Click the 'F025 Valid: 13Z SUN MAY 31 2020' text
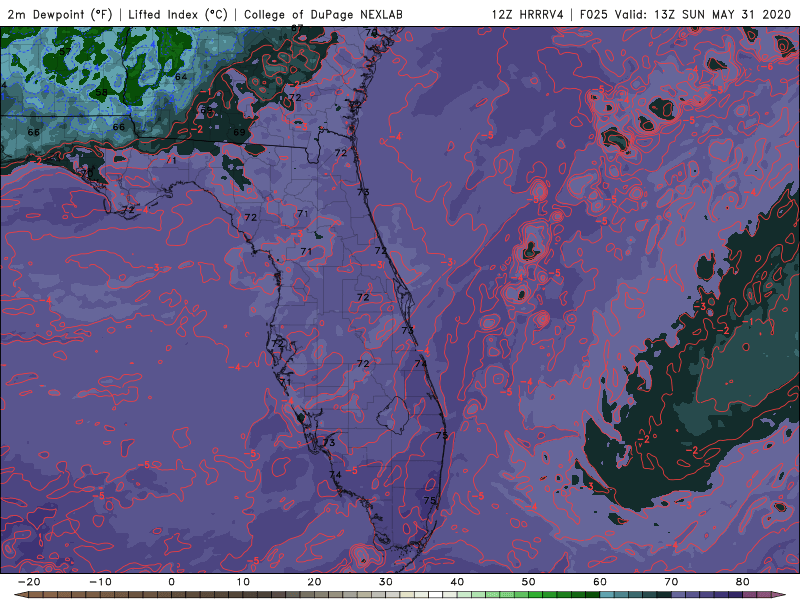Screen dimensions: 800x600 685,14
